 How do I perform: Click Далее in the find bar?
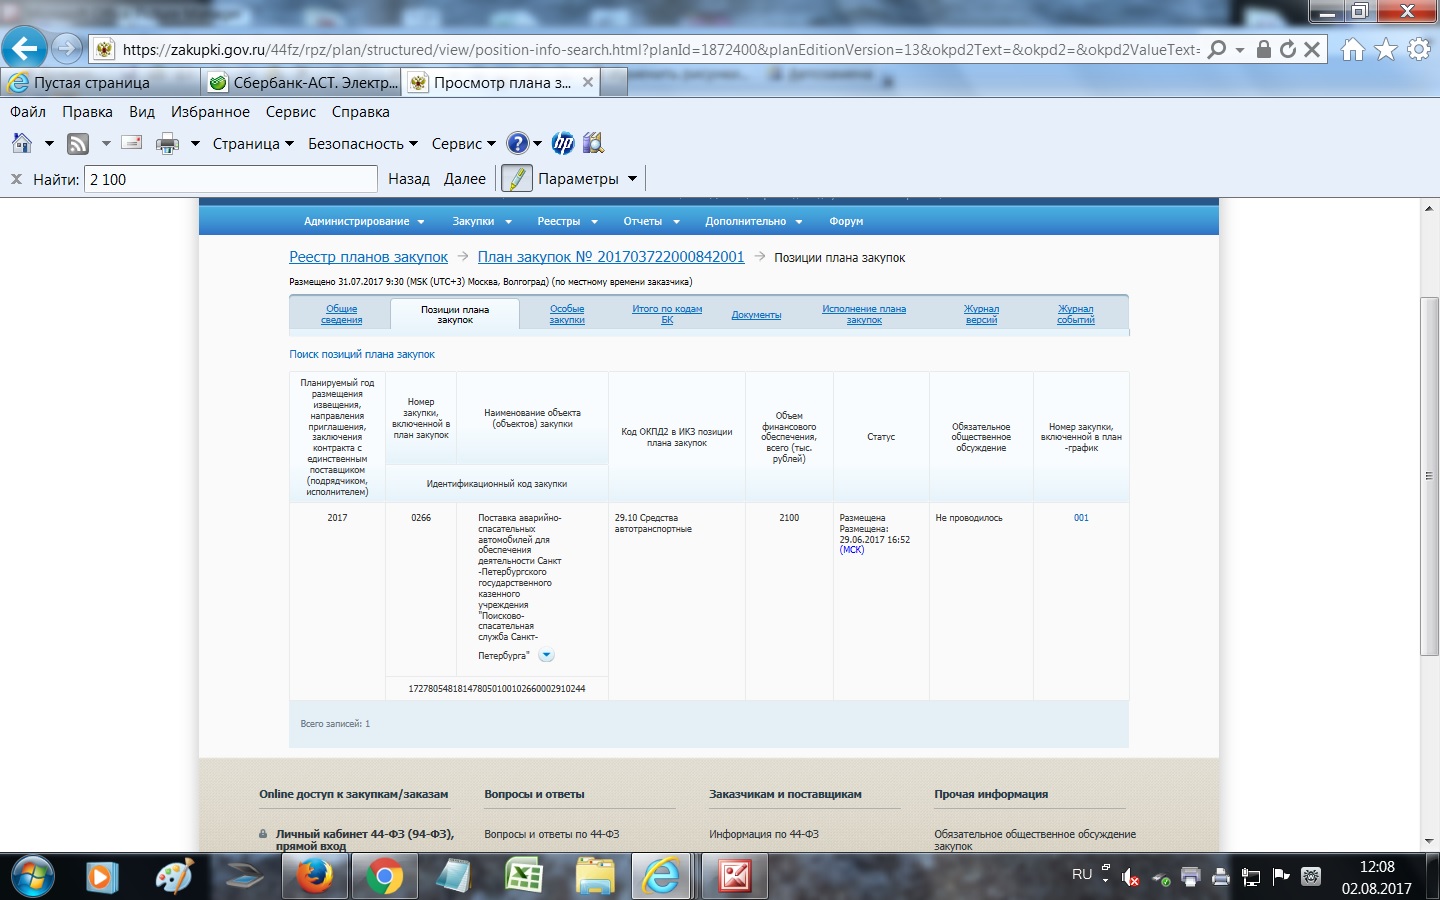pyautogui.click(x=465, y=179)
